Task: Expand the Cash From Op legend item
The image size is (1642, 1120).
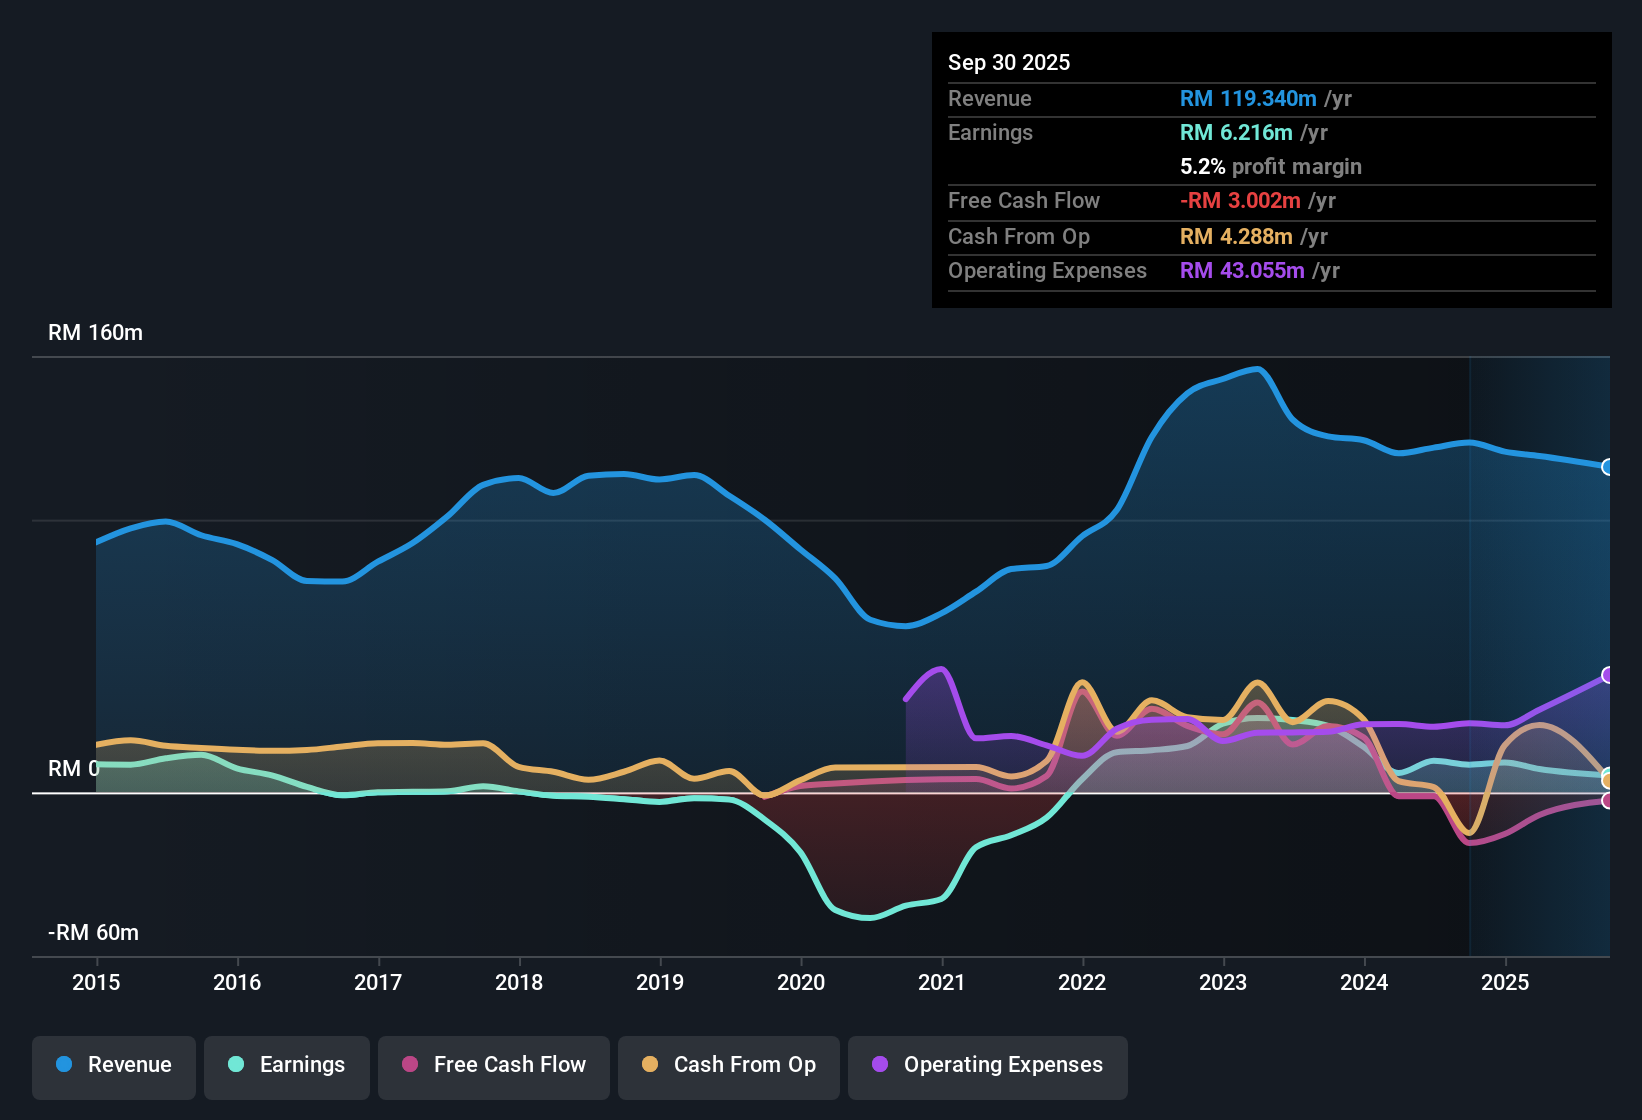Action: click(728, 1065)
